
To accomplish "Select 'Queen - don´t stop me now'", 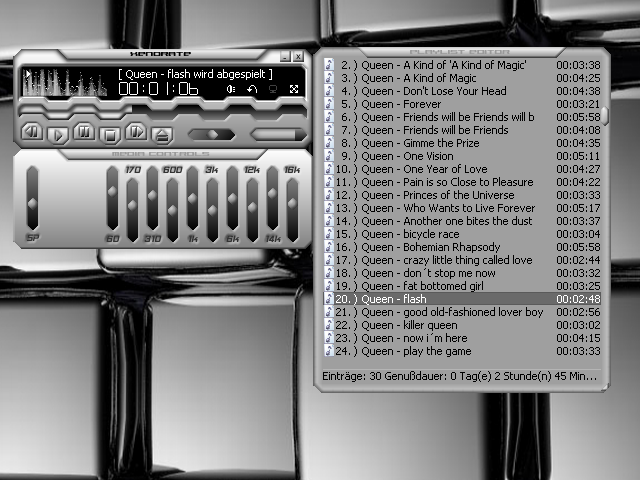I will 462,273.
